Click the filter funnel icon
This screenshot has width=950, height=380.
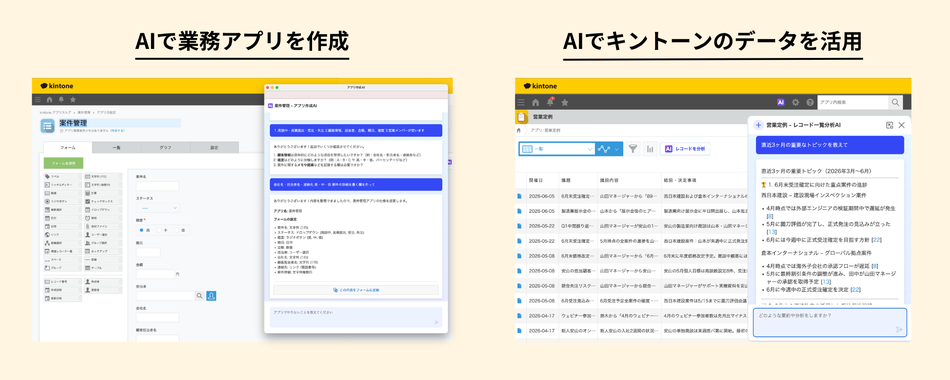pyautogui.click(x=633, y=148)
